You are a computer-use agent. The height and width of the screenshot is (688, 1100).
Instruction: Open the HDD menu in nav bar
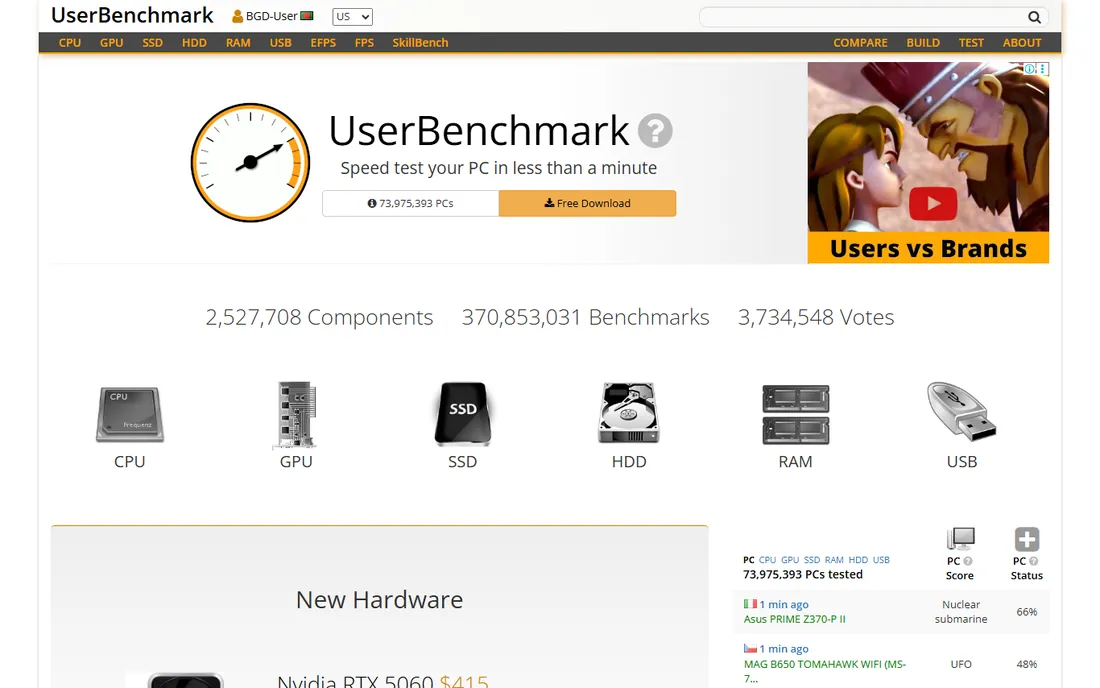click(x=194, y=43)
